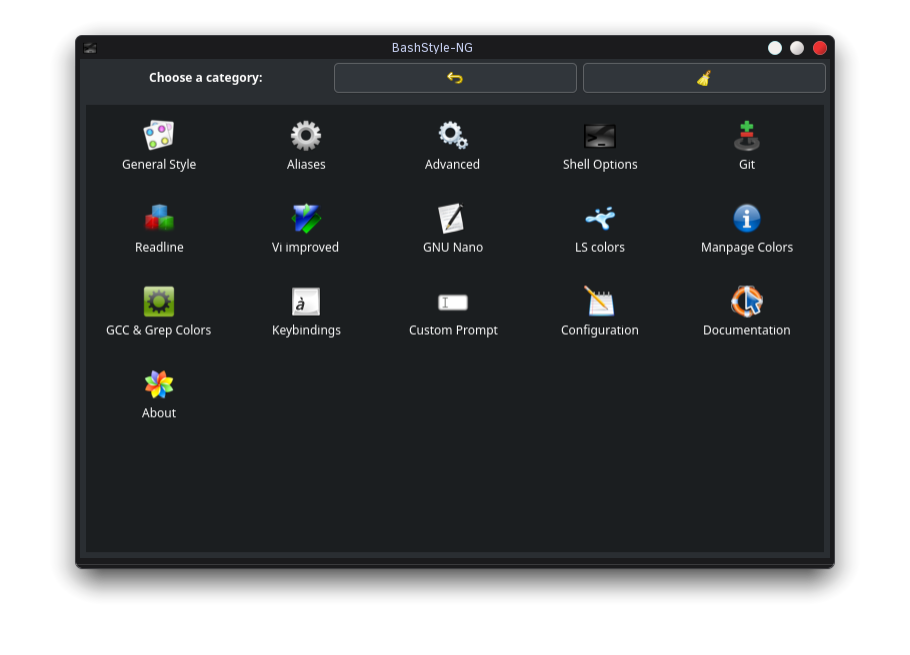Open the General Style category
This screenshot has height=655, width=910.
point(158,145)
